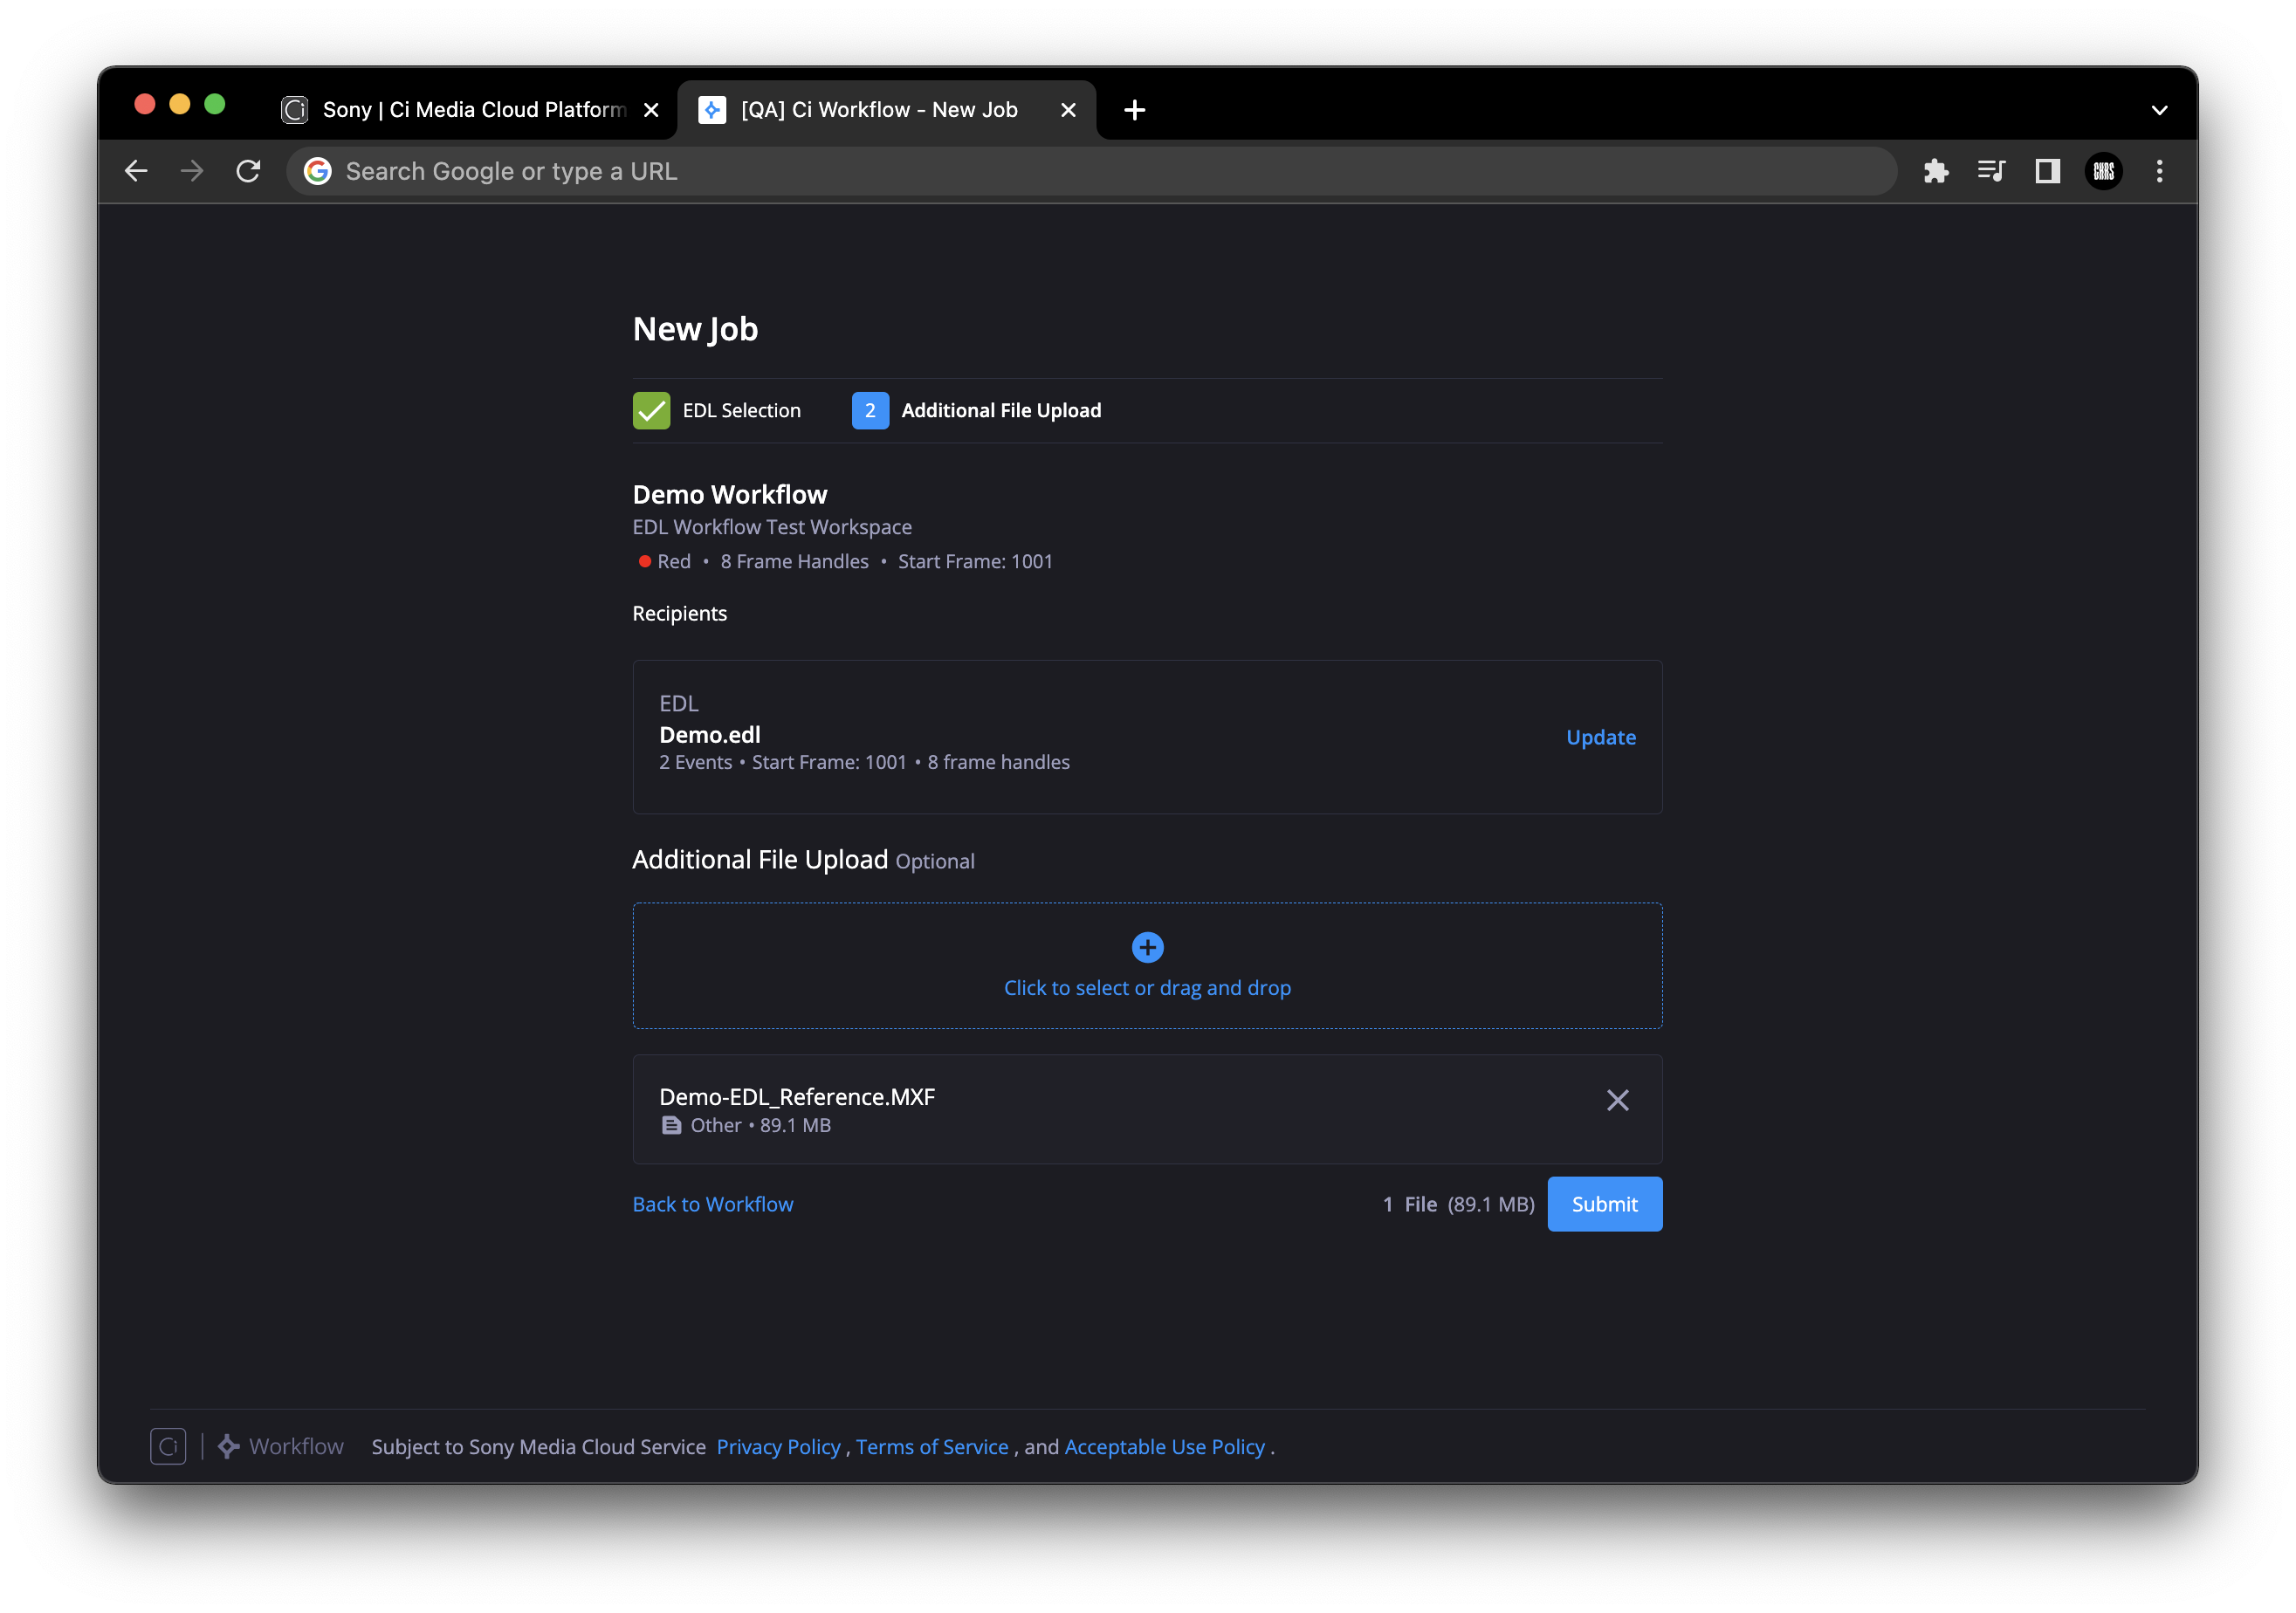Click the macOS green fullscreen button
This screenshot has width=2296, height=1613.
click(x=215, y=104)
